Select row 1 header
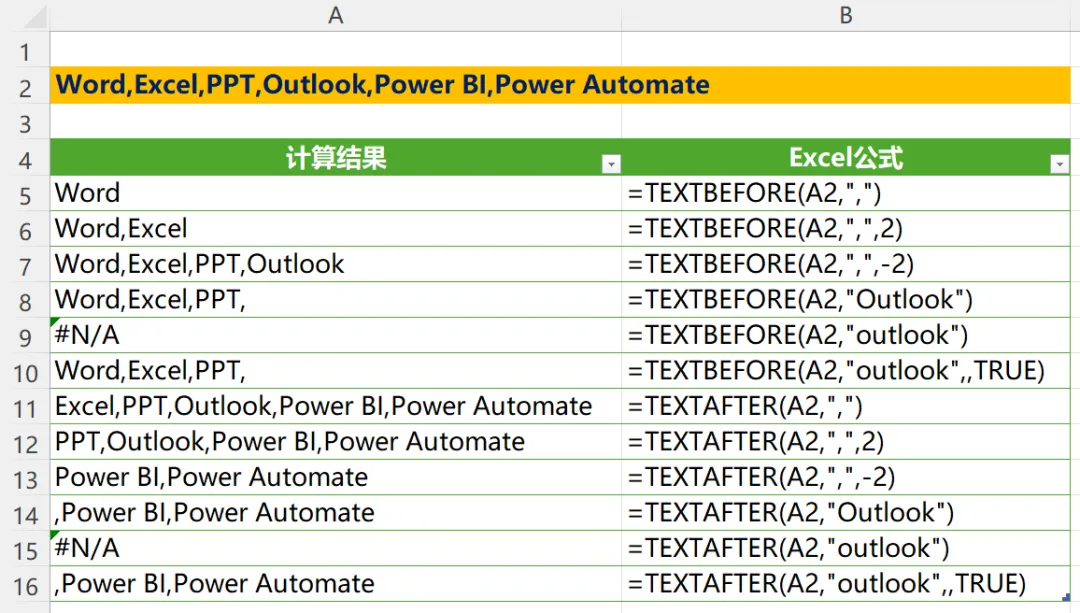The width and height of the screenshot is (1080, 613). (25, 52)
